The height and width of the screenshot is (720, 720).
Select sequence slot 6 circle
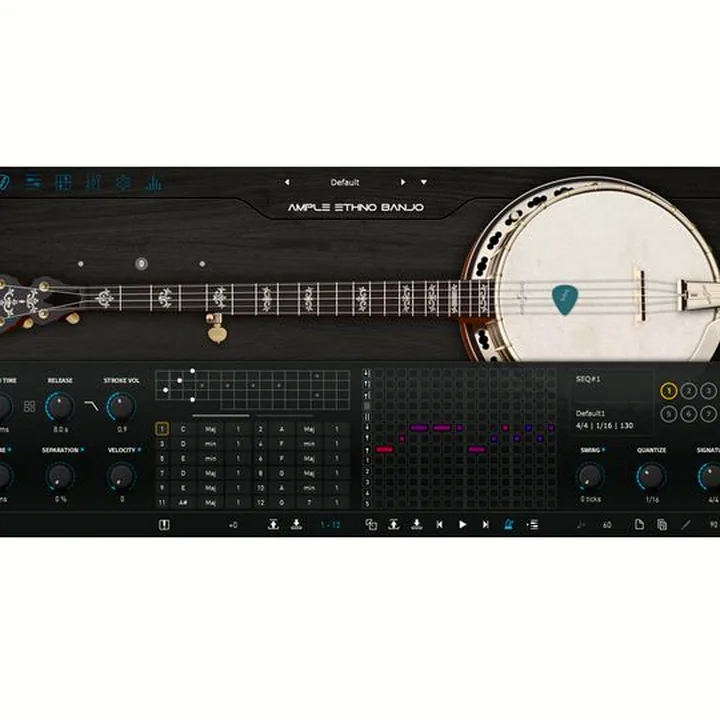[688, 414]
